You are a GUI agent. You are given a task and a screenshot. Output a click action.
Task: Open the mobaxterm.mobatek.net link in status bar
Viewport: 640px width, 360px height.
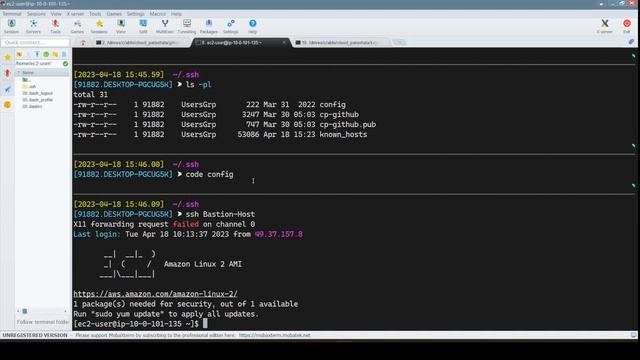(x=274, y=335)
